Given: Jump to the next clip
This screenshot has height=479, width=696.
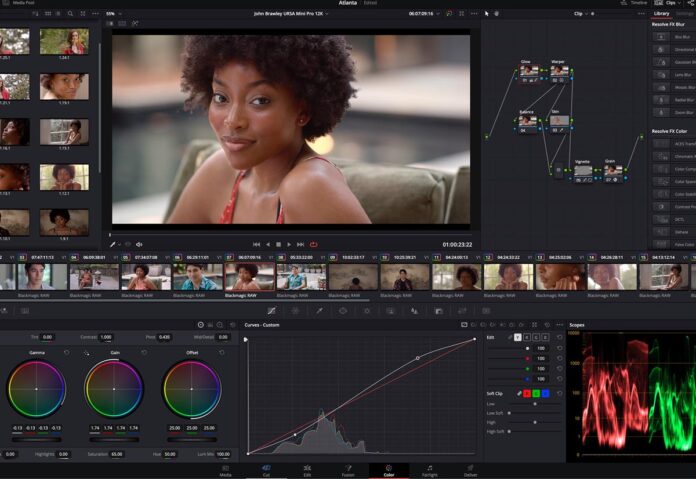Looking at the screenshot, I should [301, 244].
